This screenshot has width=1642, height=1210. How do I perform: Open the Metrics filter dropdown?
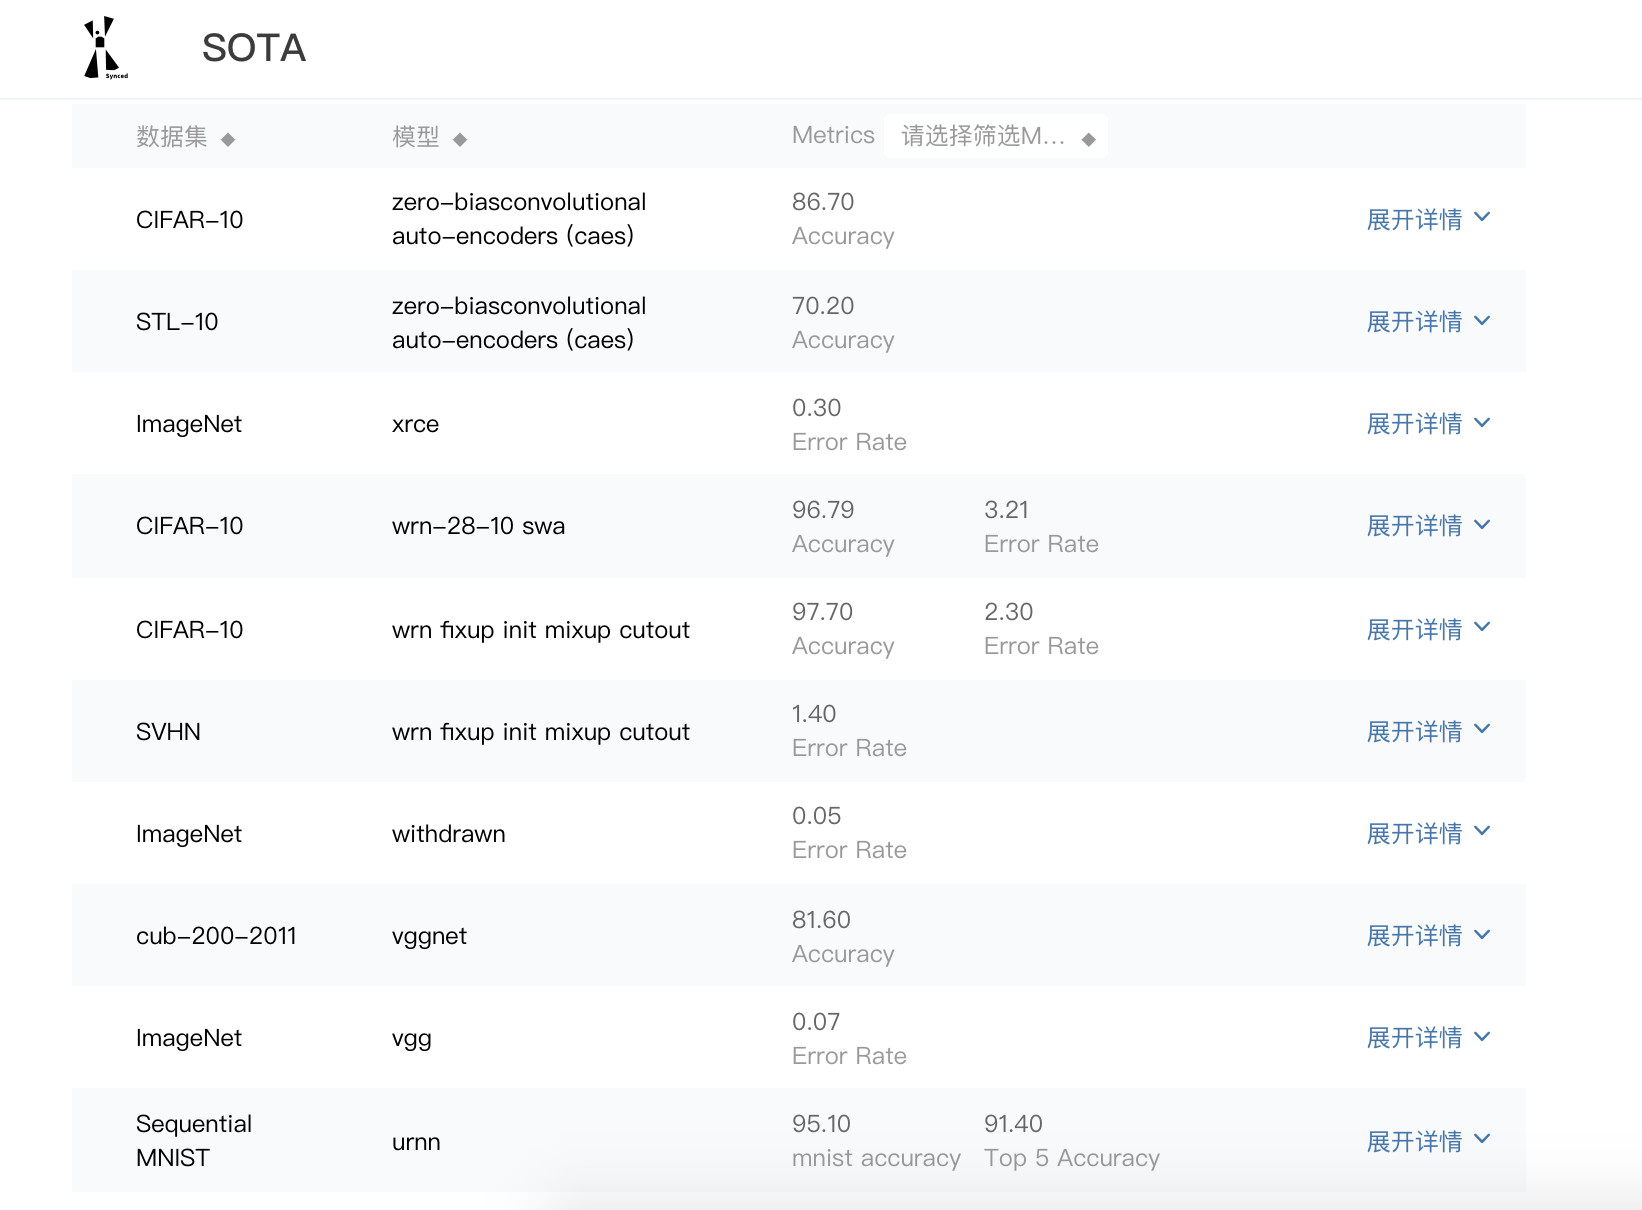(996, 136)
